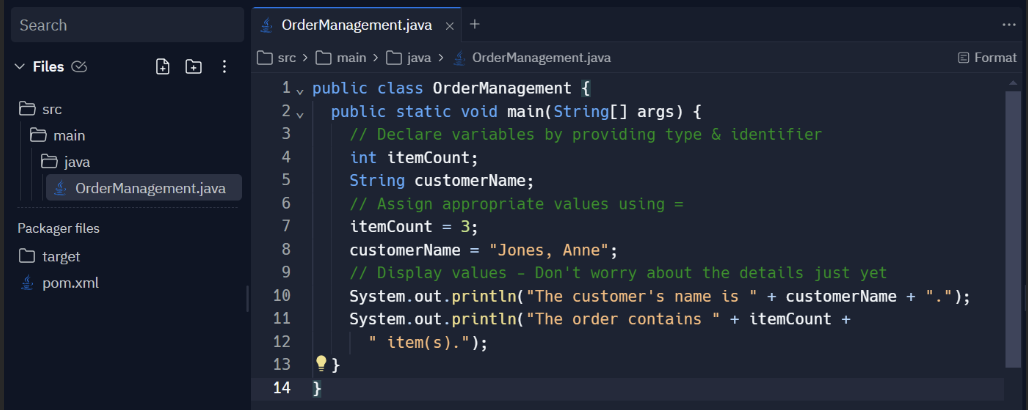Click the Search files input field
Image resolution: width=1028 pixels, height=410 pixels.
coord(127,26)
